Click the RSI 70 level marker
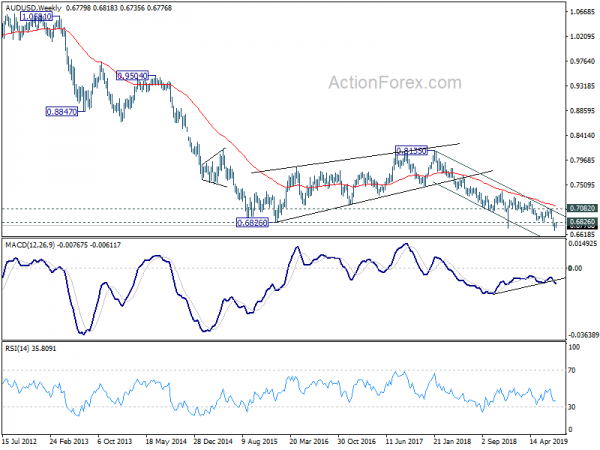This screenshot has width=600, height=450. click(x=572, y=370)
